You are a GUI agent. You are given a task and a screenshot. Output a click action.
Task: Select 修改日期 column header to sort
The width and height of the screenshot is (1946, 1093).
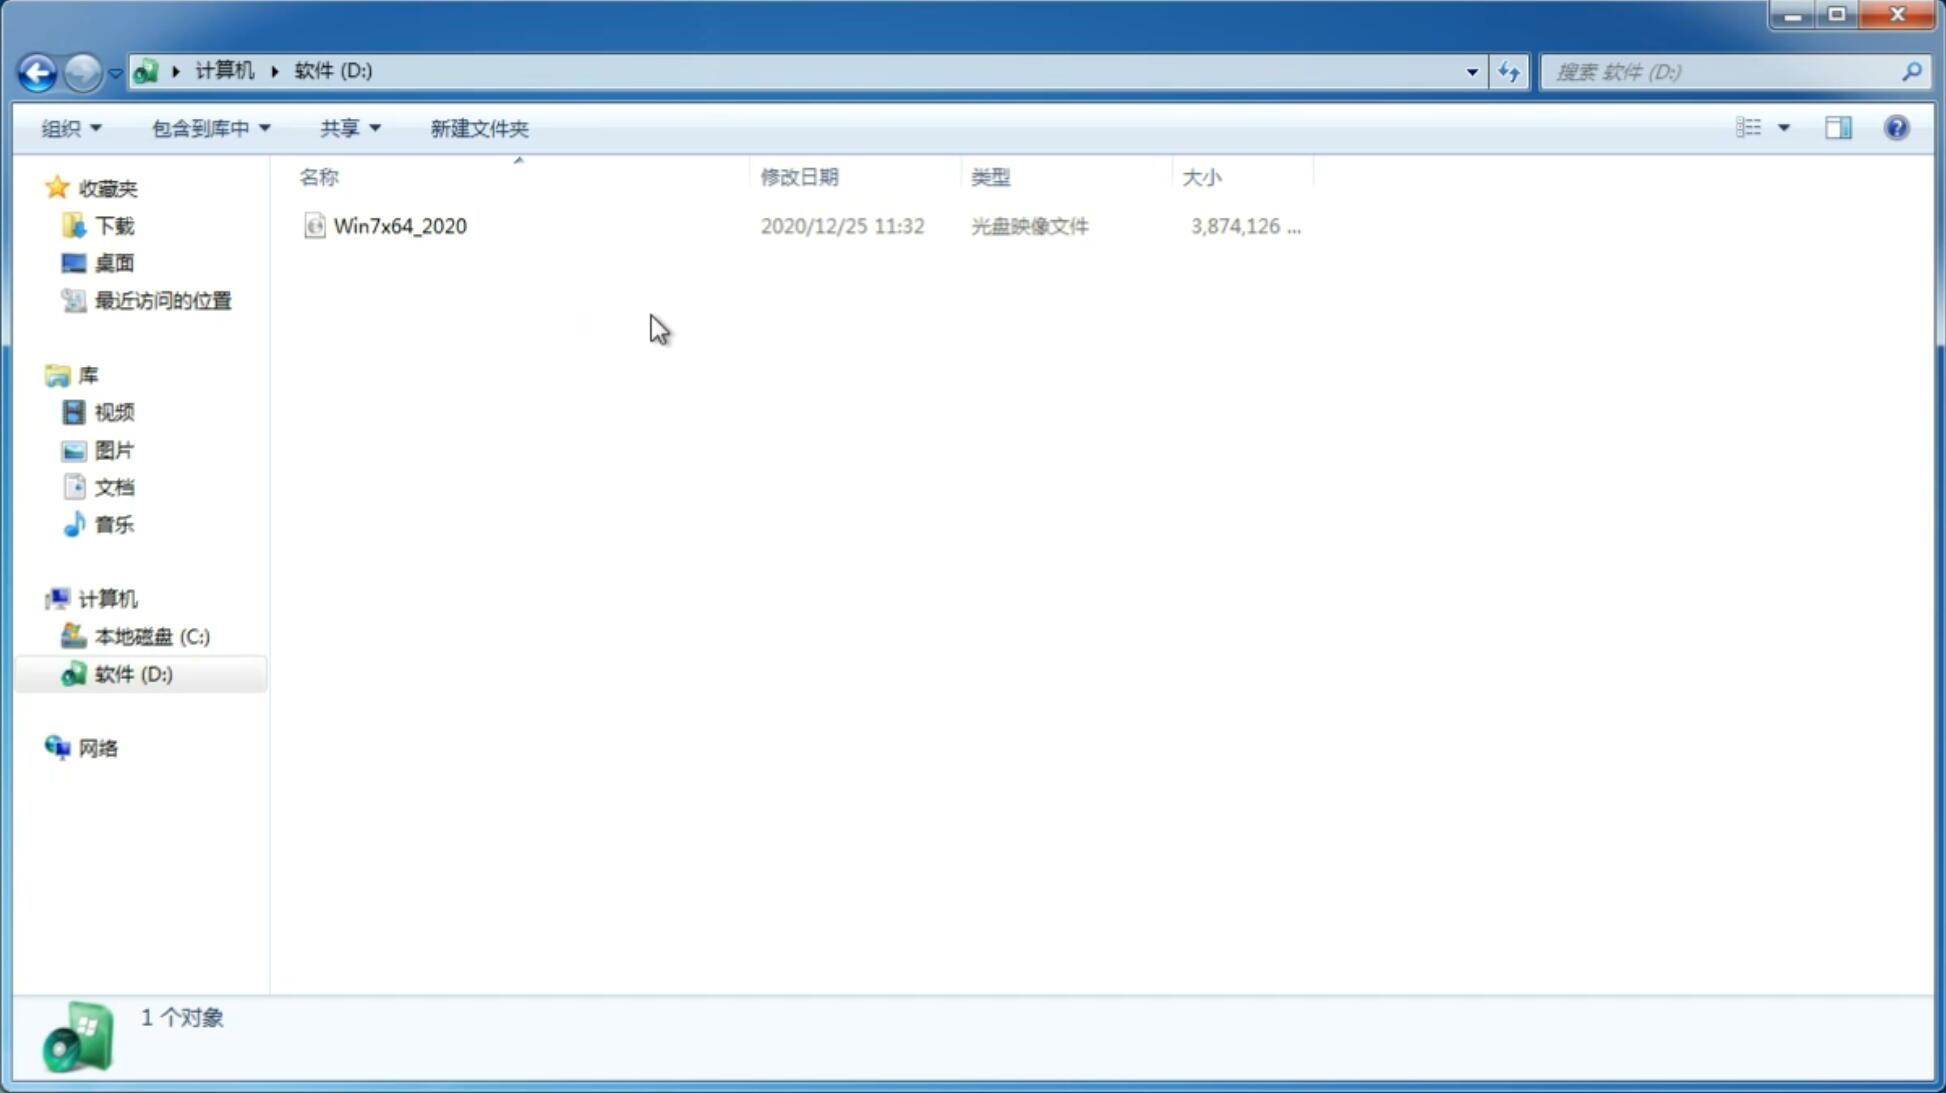click(x=798, y=175)
